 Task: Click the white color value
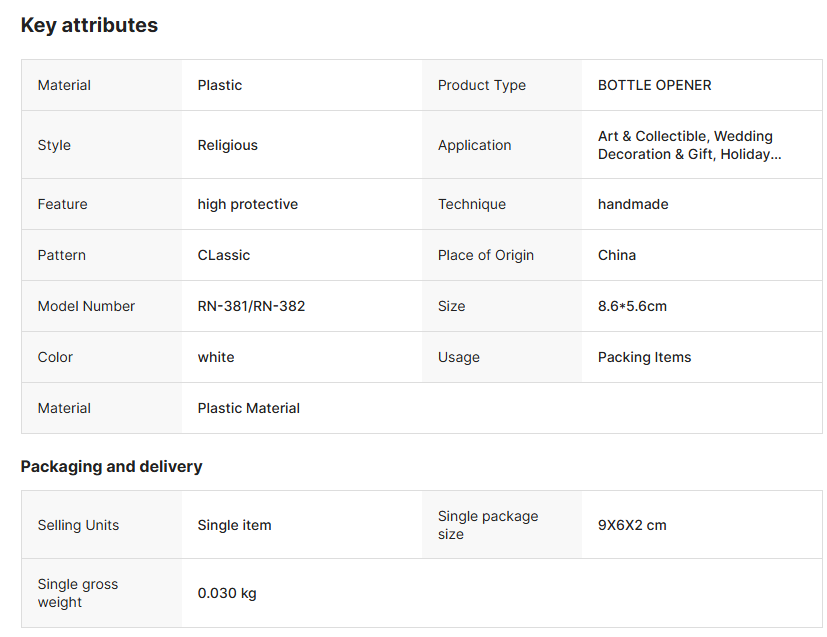point(215,357)
